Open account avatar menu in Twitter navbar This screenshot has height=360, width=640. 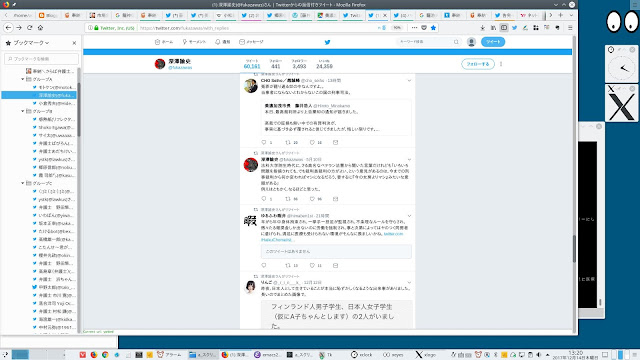(471, 42)
